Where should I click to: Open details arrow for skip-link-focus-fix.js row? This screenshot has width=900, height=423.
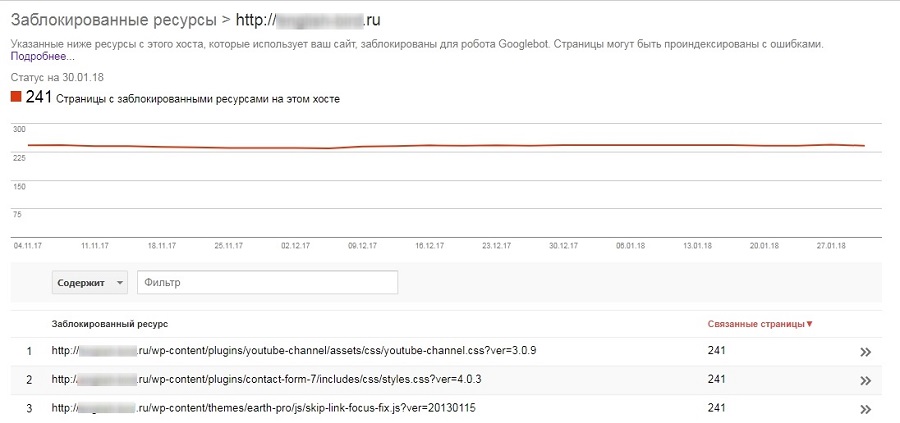865,409
